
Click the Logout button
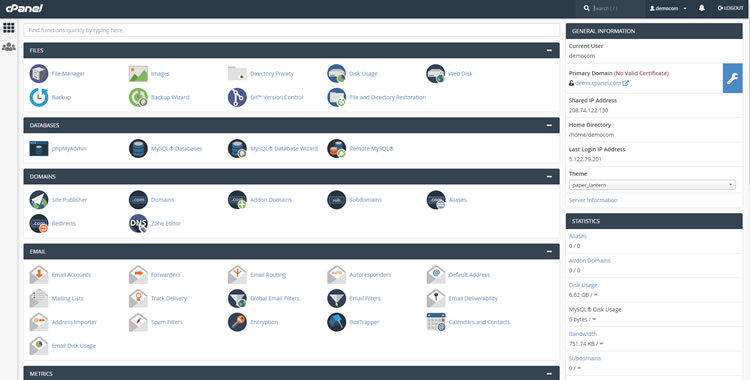point(730,8)
